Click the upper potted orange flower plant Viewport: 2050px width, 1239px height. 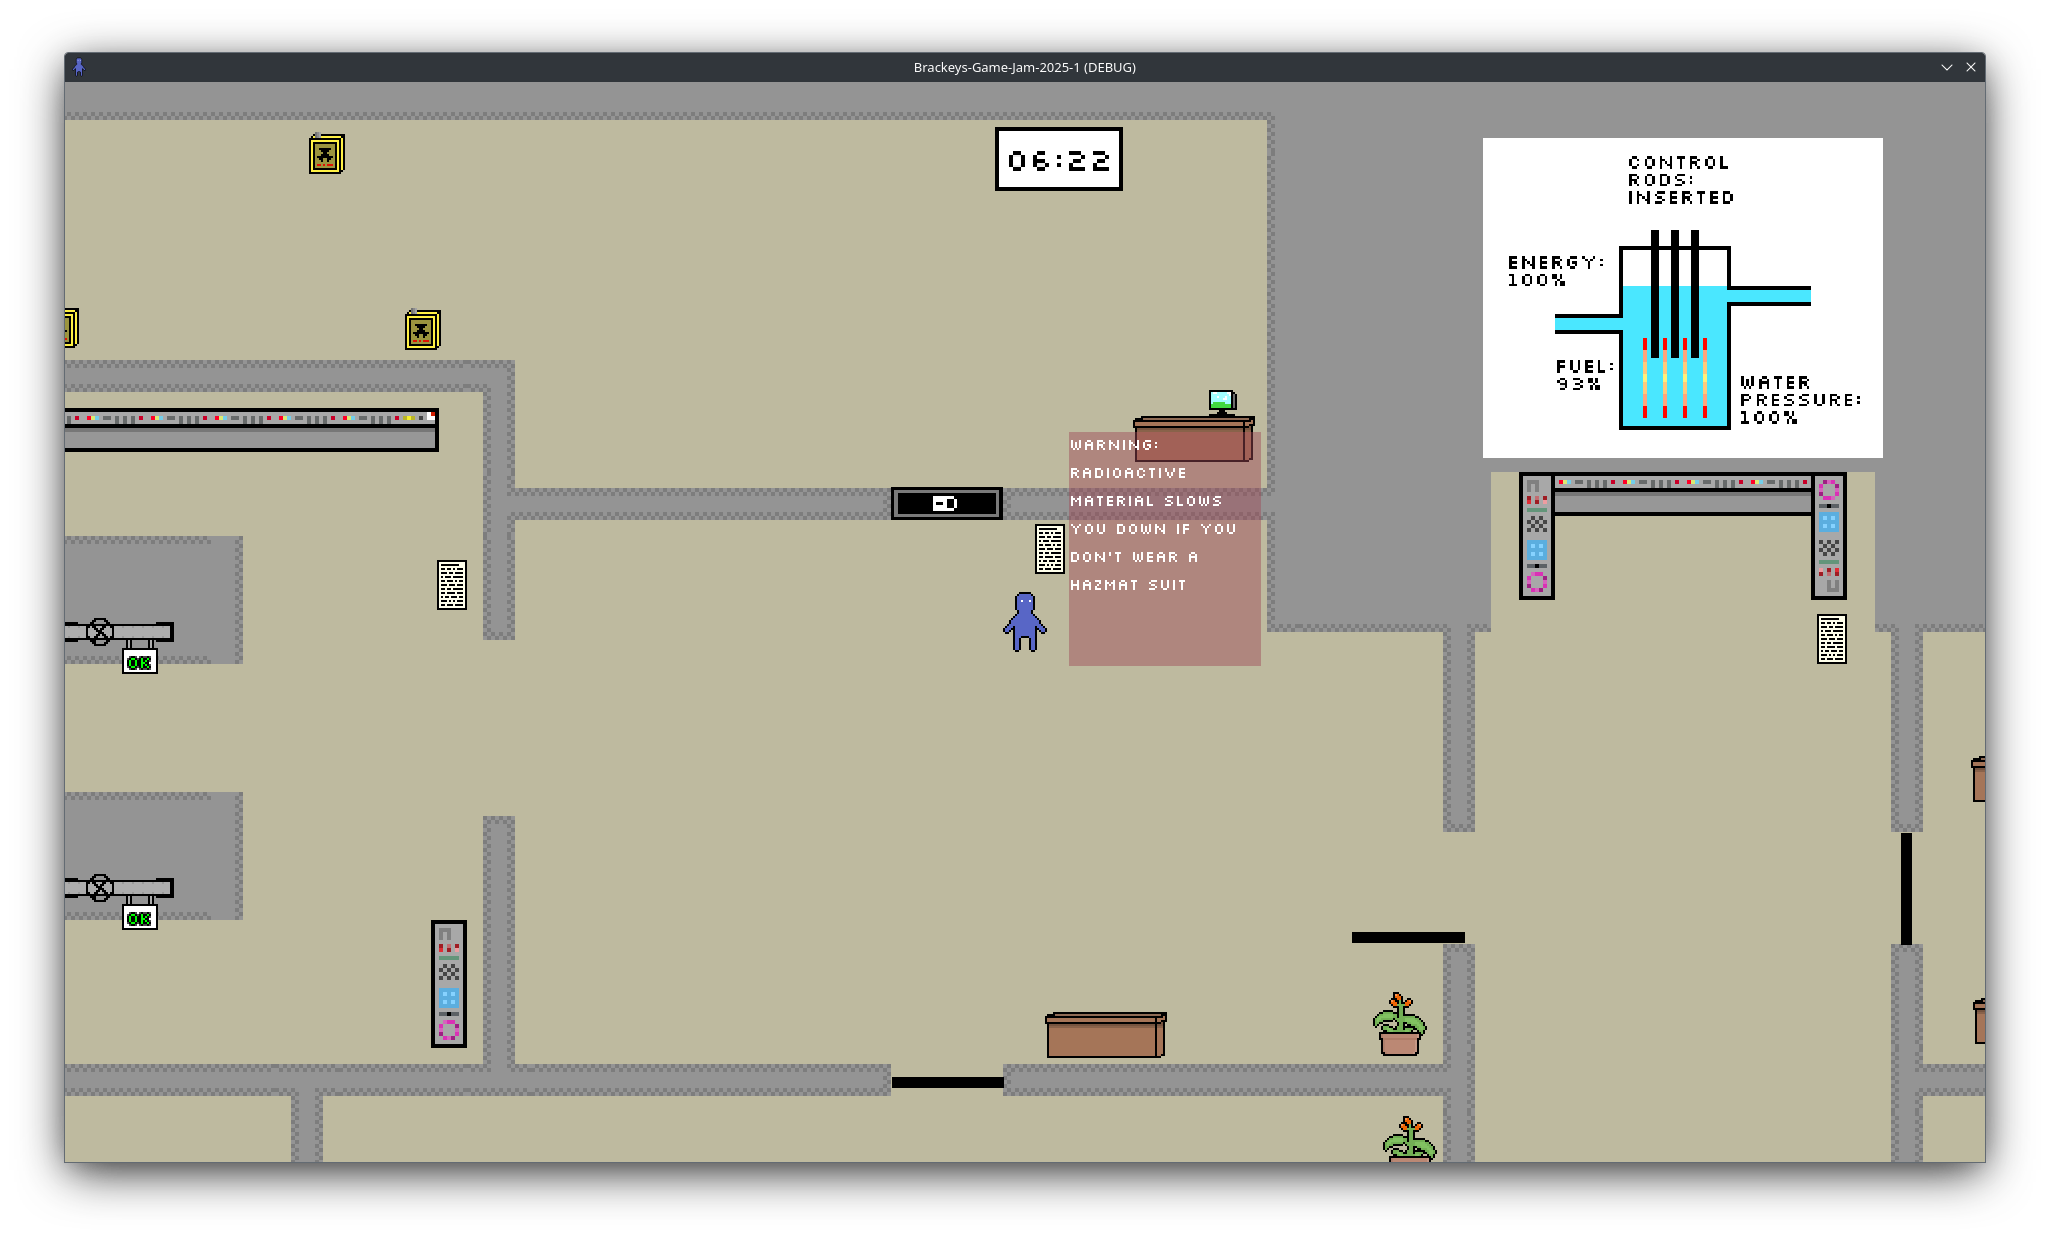click(x=1399, y=1024)
